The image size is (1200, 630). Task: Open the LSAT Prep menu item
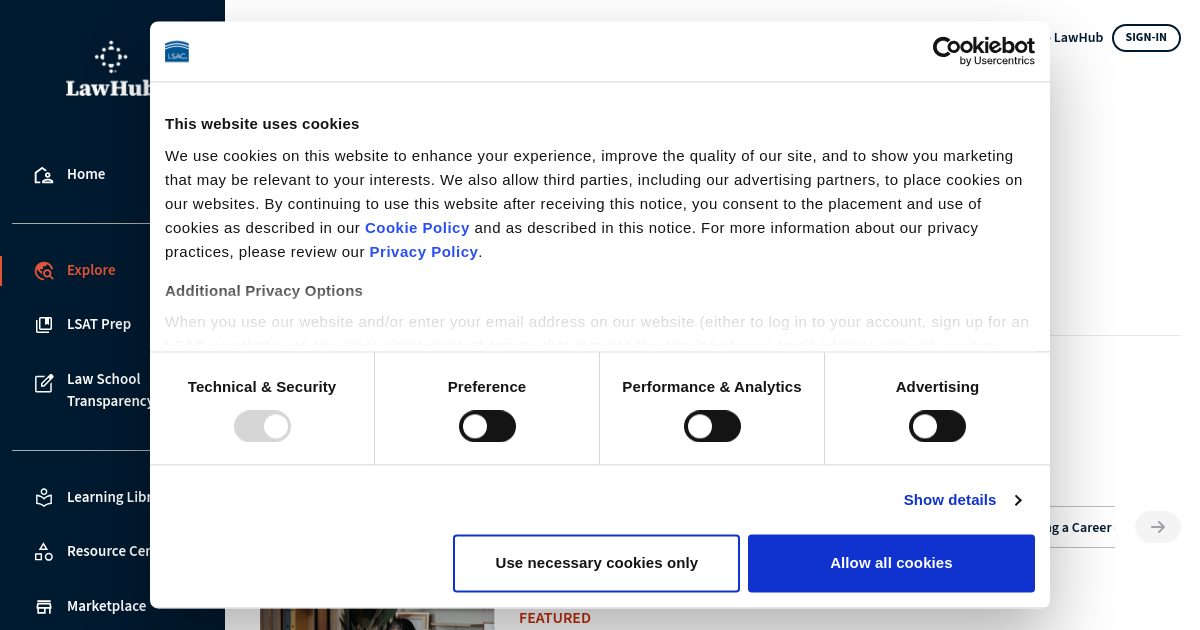(x=99, y=324)
